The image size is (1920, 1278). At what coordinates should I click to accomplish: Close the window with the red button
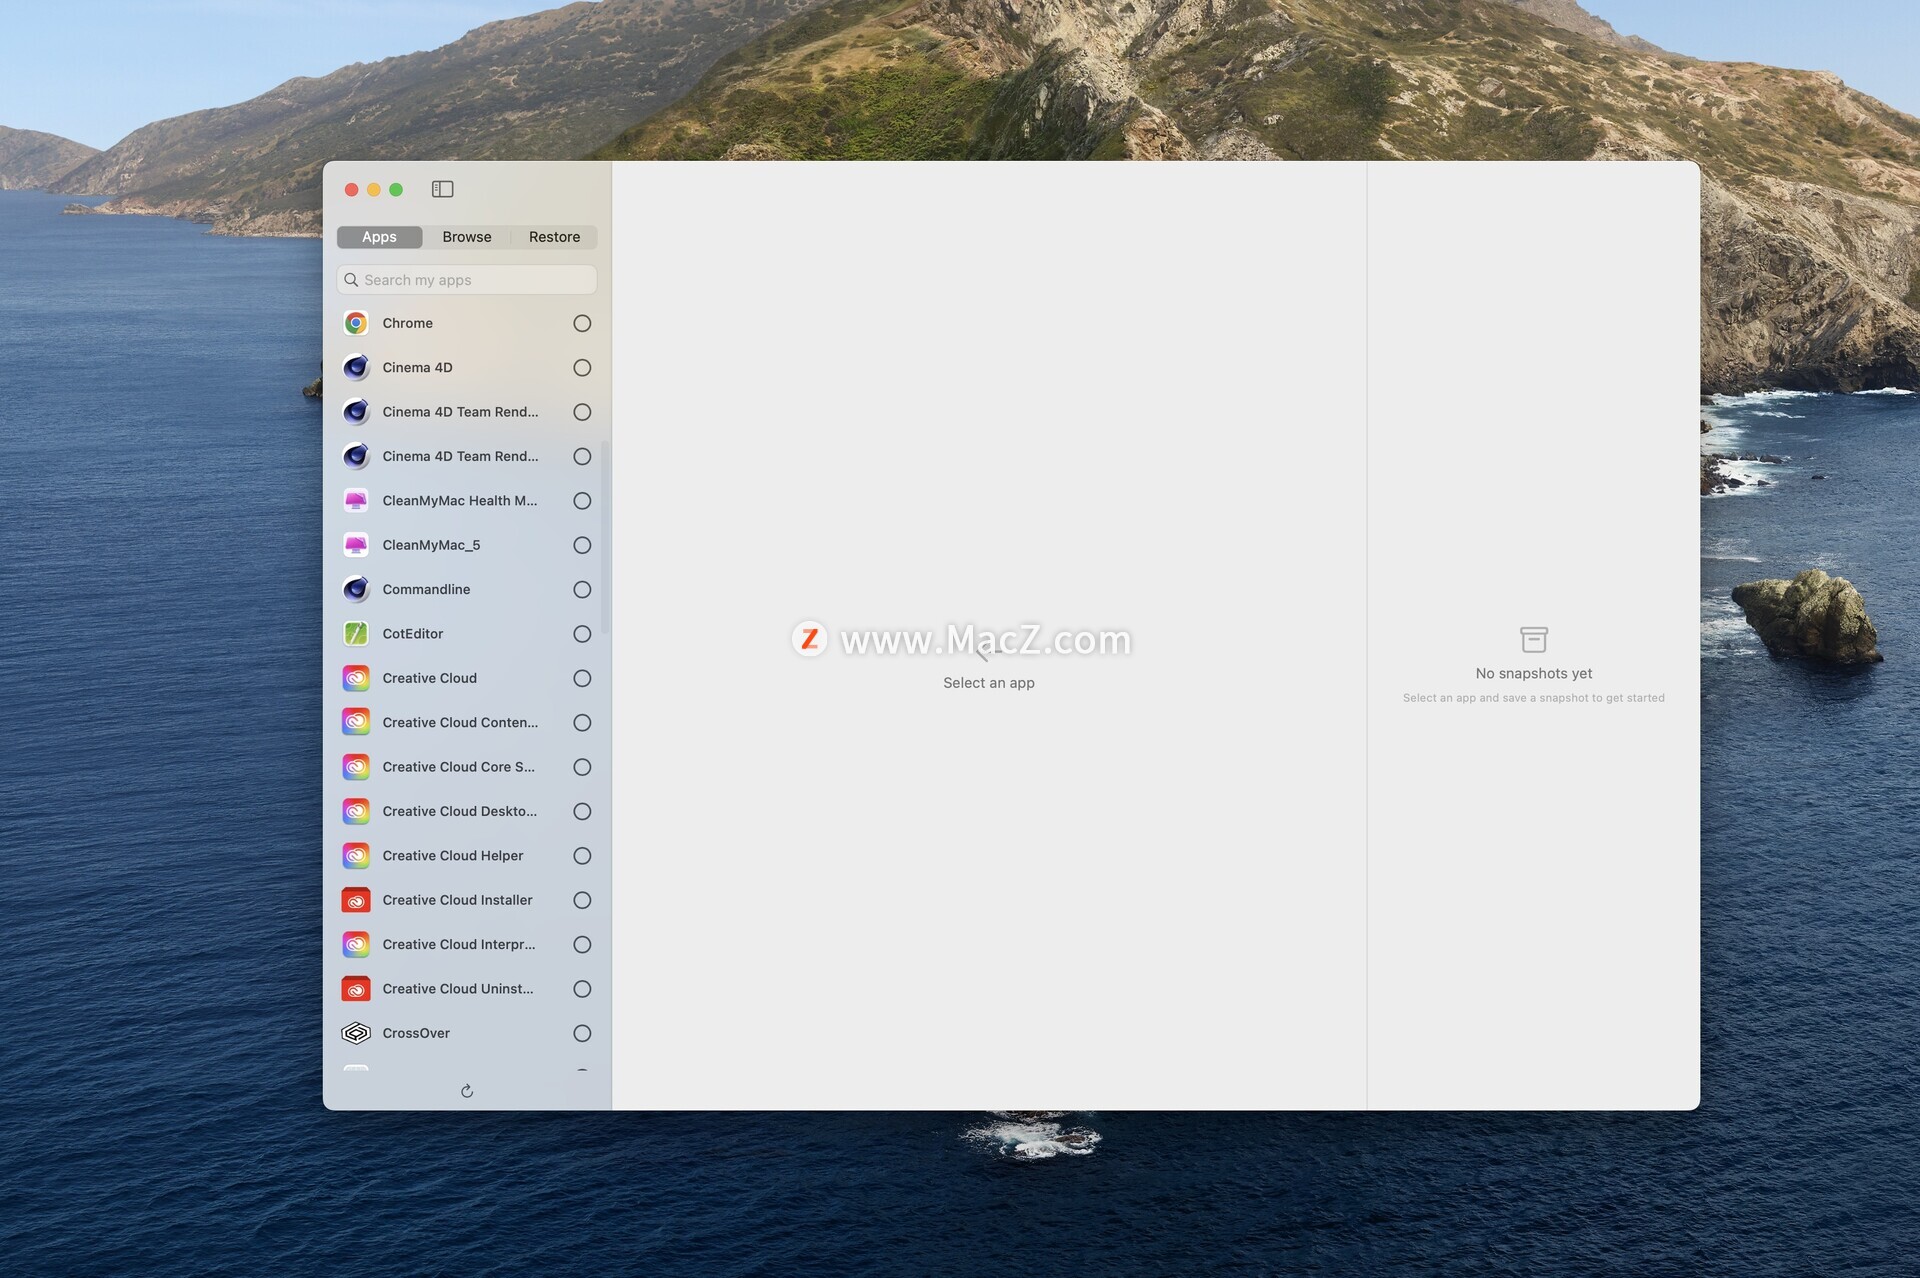pyautogui.click(x=351, y=189)
